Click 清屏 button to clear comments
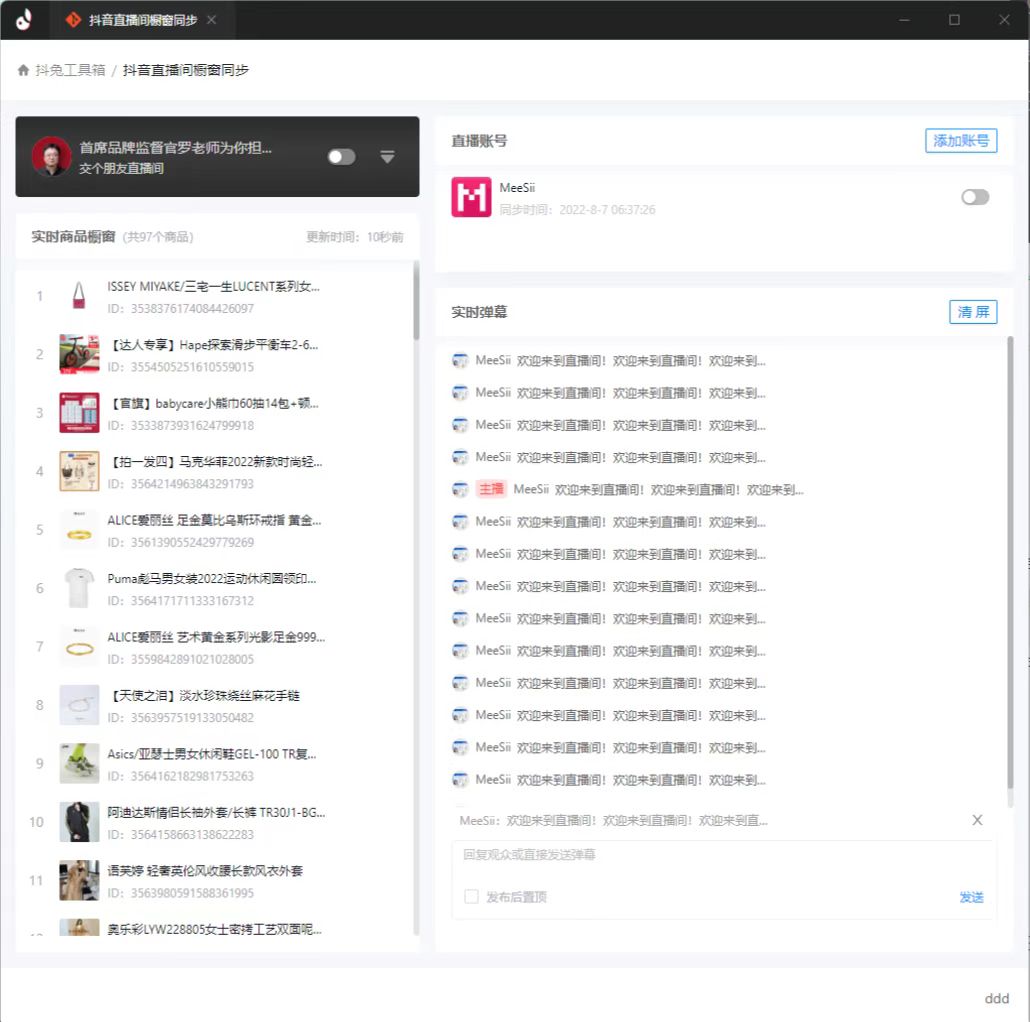 [x=973, y=312]
